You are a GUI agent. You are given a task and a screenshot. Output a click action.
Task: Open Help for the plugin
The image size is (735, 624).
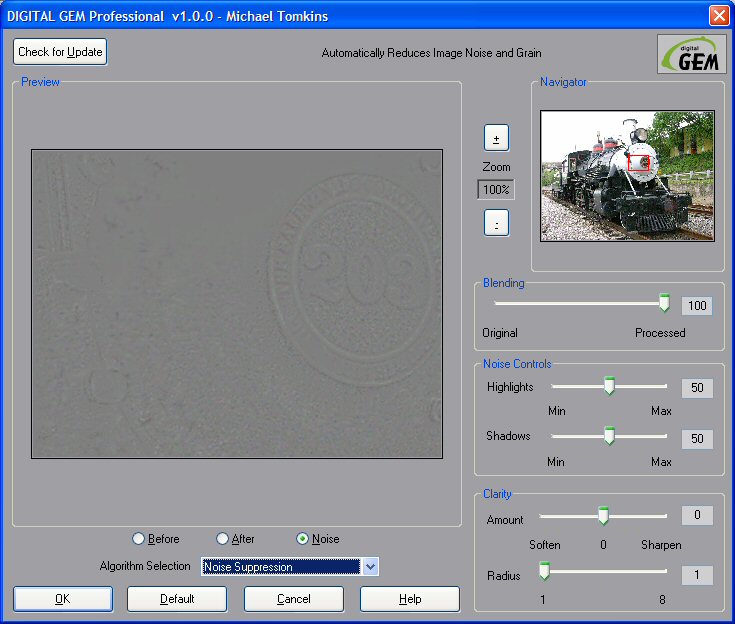(410, 599)
